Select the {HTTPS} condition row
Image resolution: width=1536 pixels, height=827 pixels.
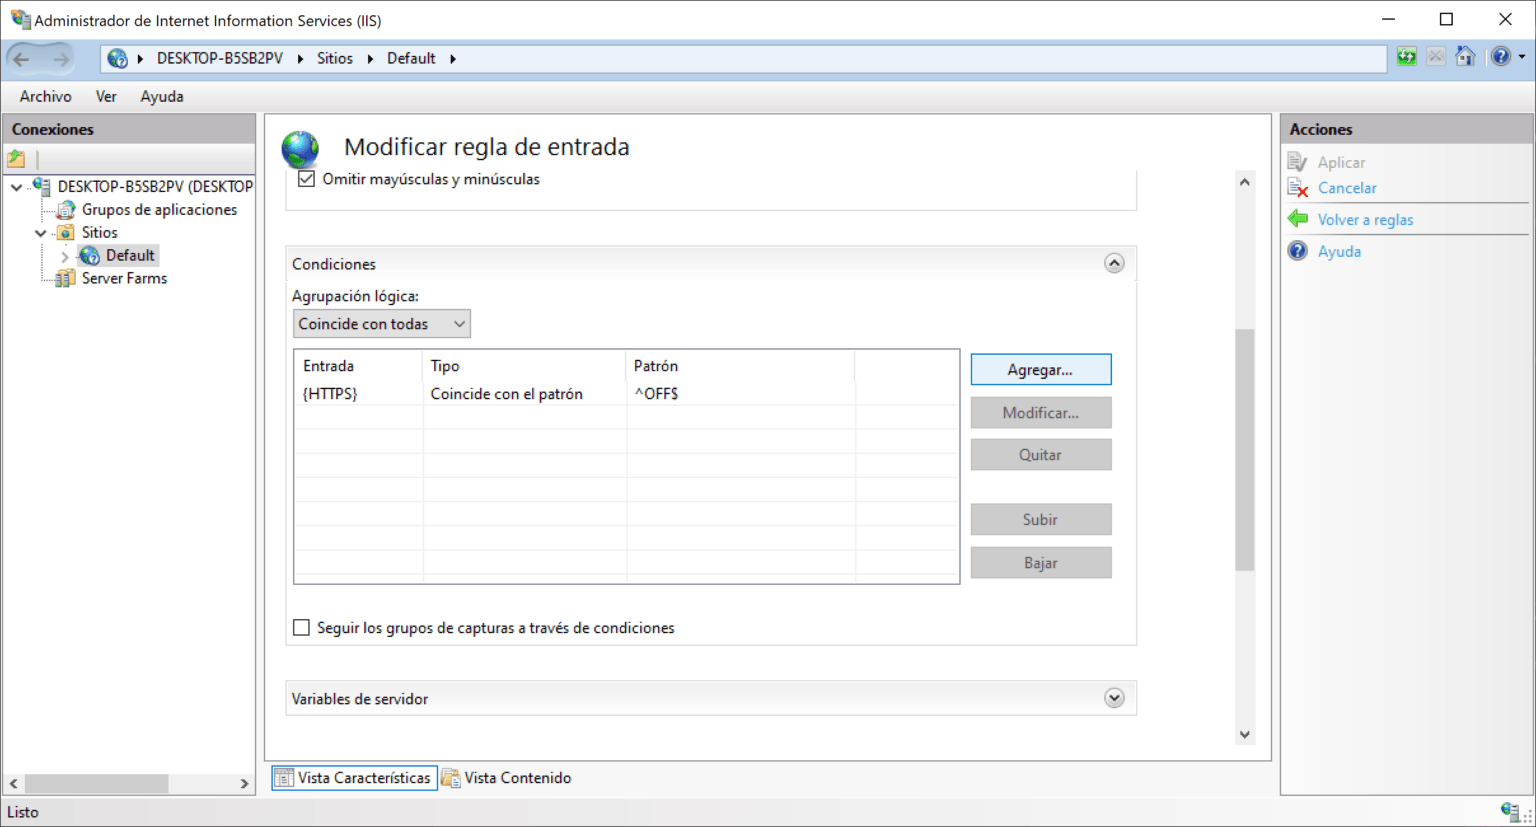pyautogui.click(x=626, y=394)
